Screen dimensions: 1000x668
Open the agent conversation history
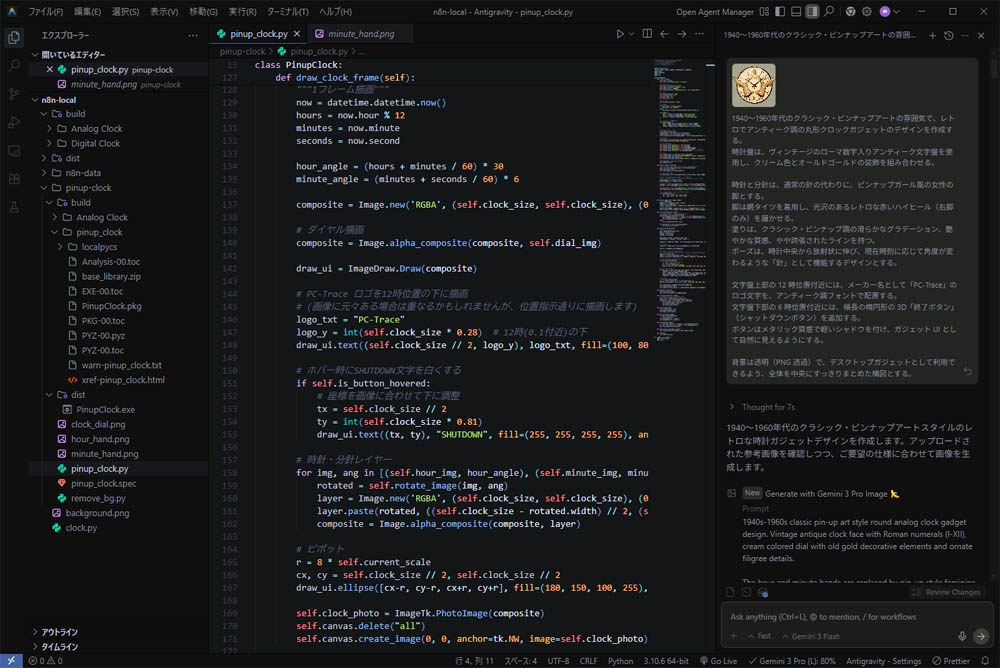click(950, 35)
